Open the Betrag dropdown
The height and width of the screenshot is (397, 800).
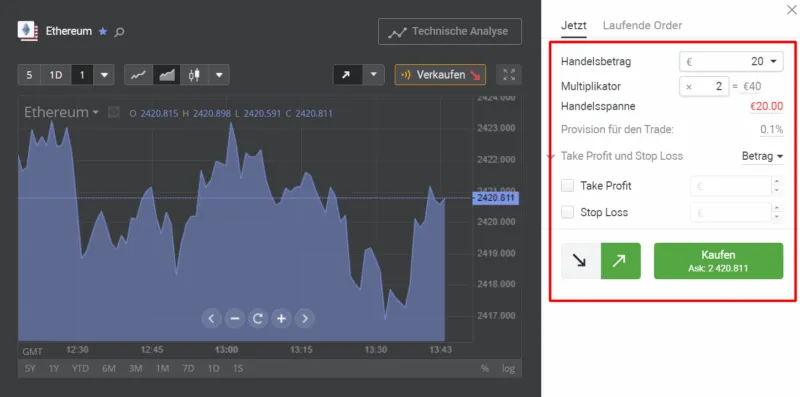click(762, 157)
